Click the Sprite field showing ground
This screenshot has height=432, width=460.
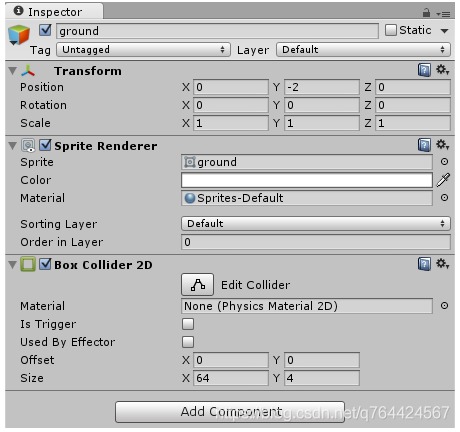coord(307,162)
